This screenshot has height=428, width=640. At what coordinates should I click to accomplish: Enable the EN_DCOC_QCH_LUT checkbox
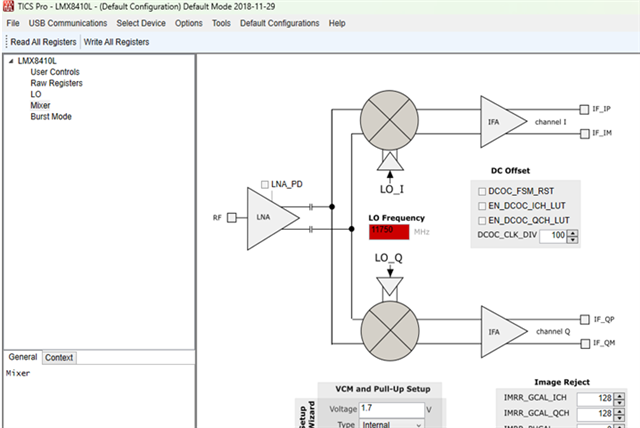(482, 221)
